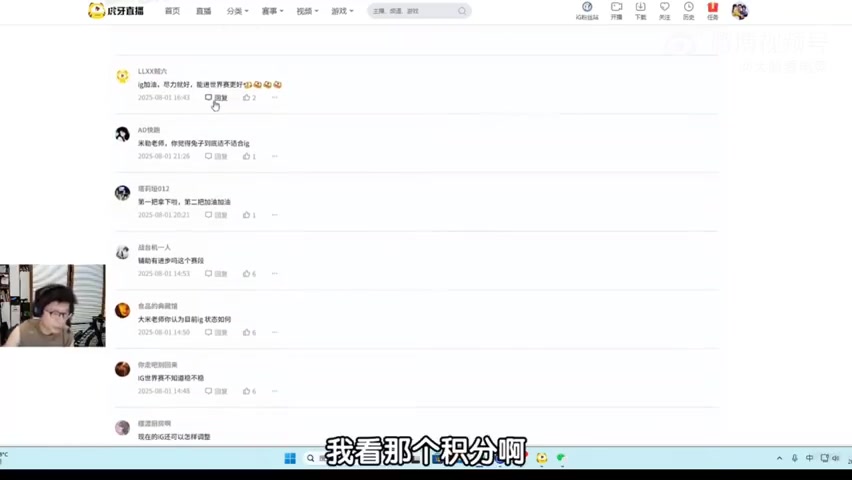Open more options for 14:50 comment
This screenshot has width=852, height=480.
pos(274,332)
